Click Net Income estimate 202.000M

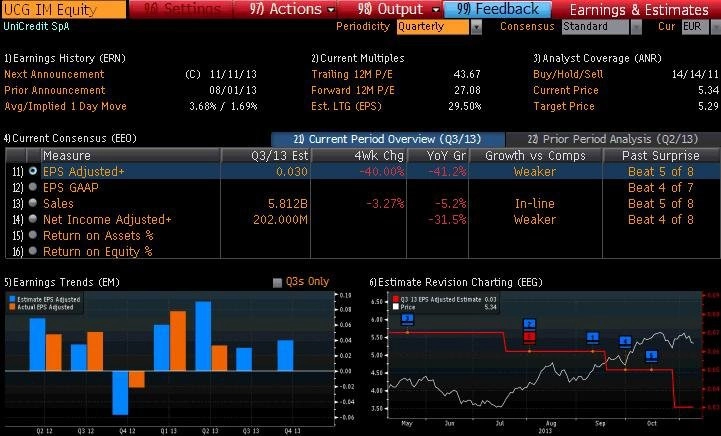pyautogui.click(x=280, y=219)
